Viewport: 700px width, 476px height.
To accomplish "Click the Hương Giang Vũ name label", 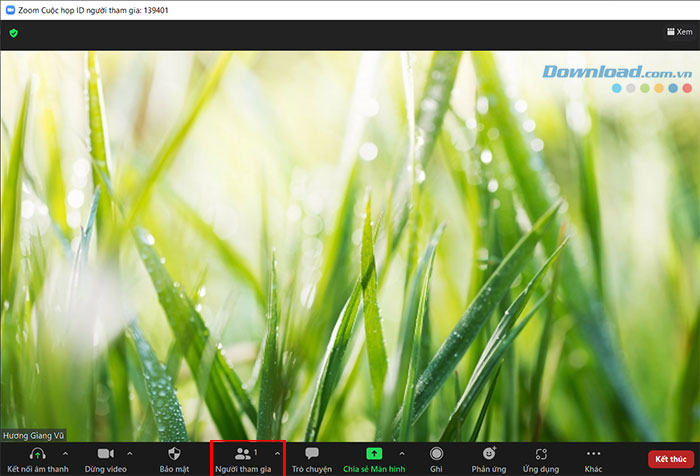I will coord(32,436).
